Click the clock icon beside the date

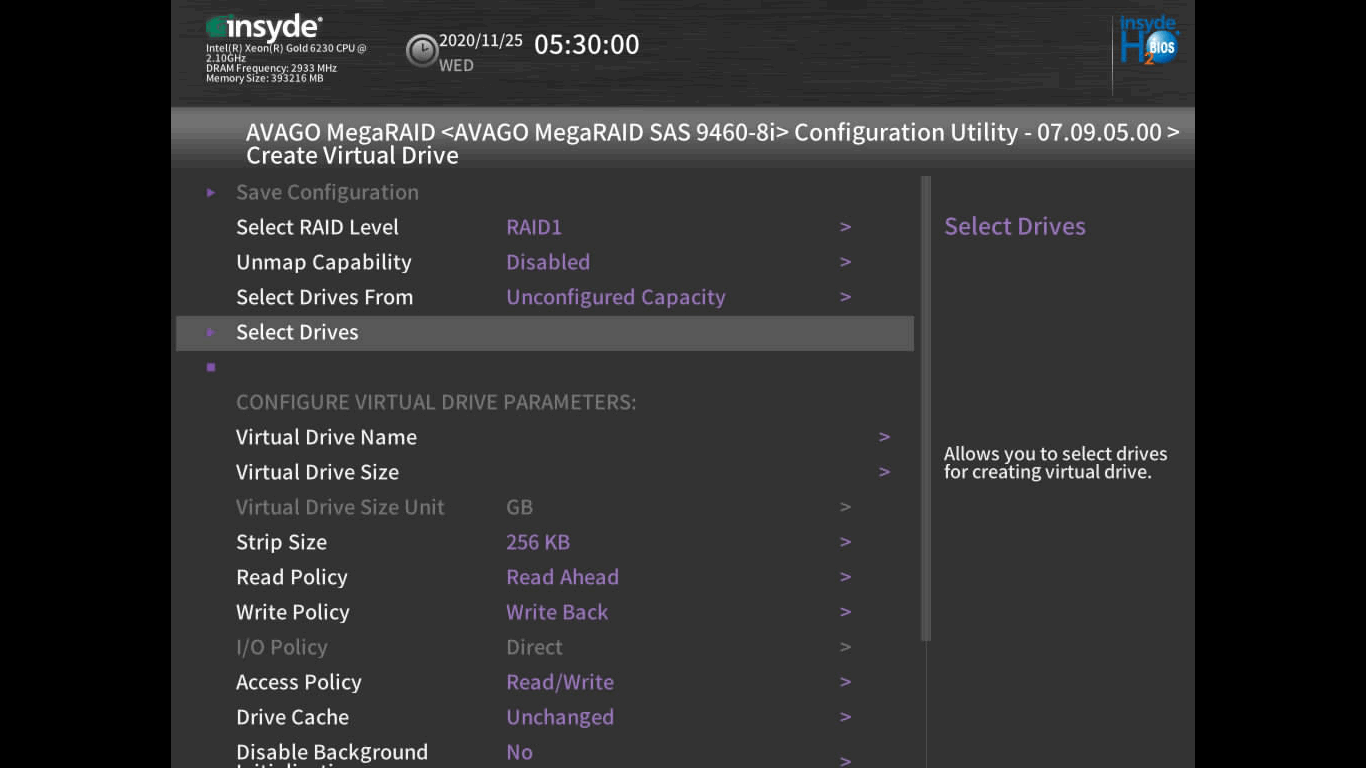point(421,50)
